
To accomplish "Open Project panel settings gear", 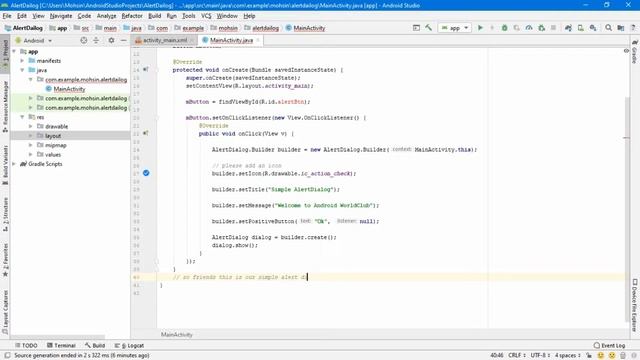I will [x=111, y=40].
